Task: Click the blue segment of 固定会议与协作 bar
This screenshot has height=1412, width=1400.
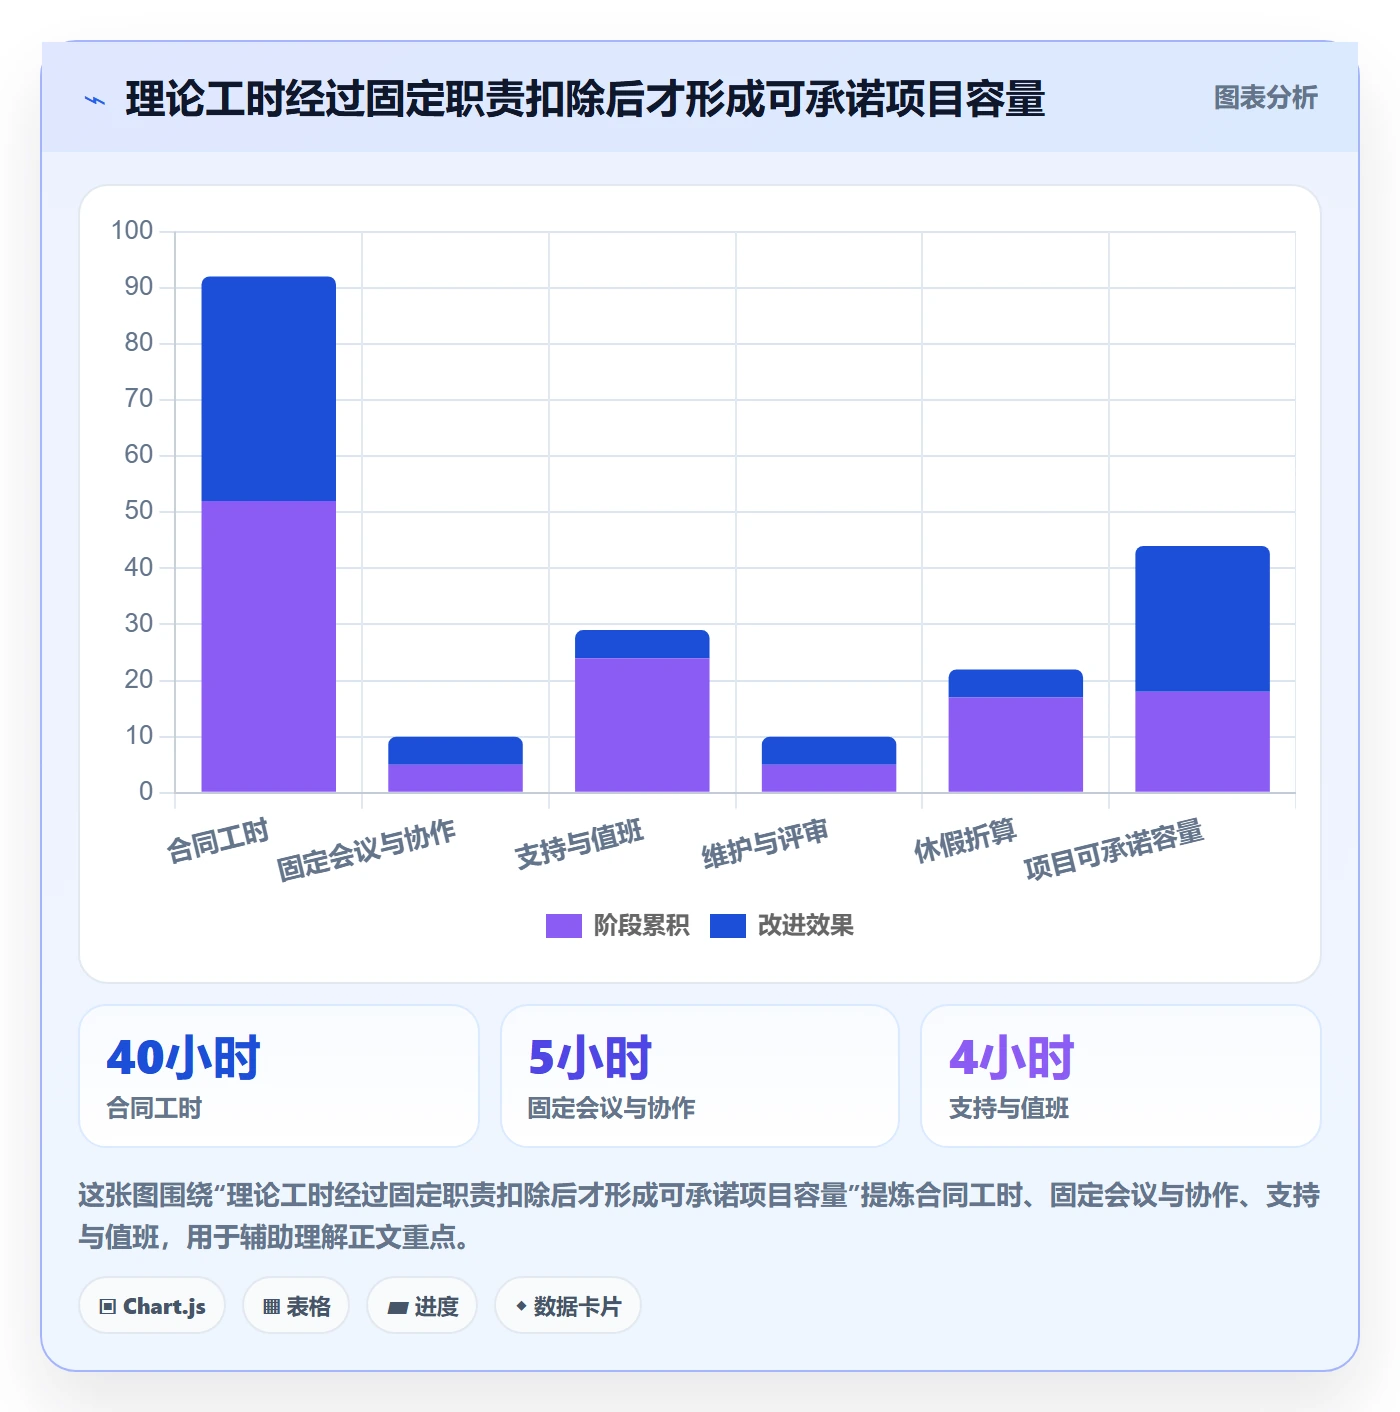Action: (455, 751)
